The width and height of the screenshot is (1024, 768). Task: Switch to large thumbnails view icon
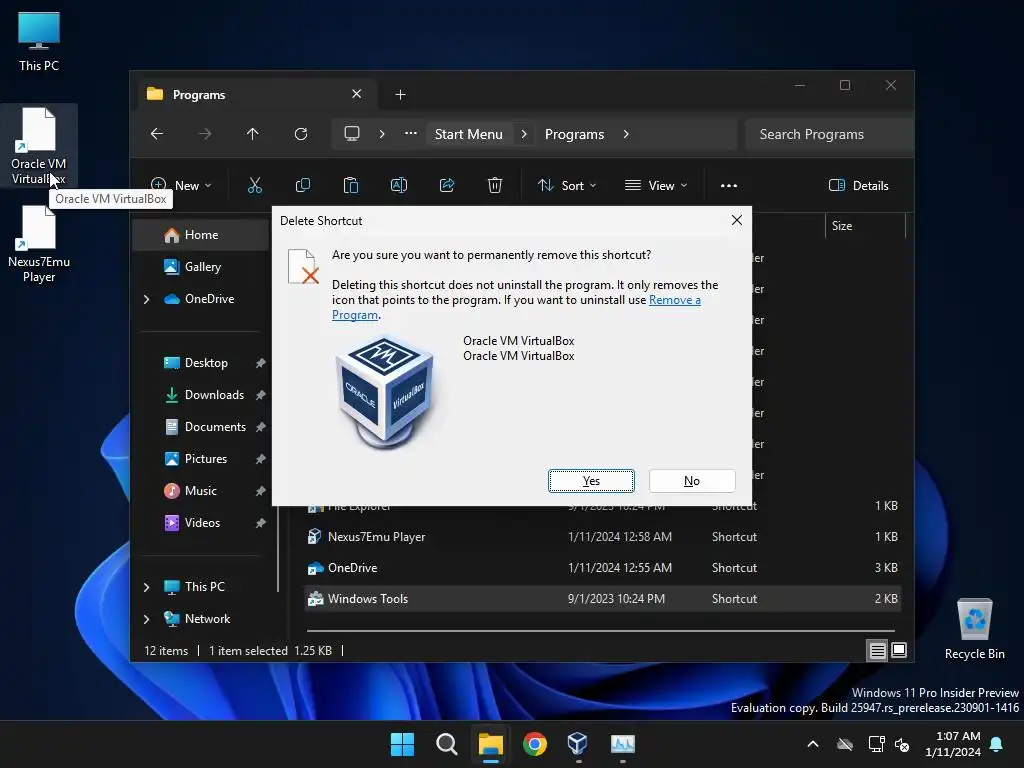(899, 650)
